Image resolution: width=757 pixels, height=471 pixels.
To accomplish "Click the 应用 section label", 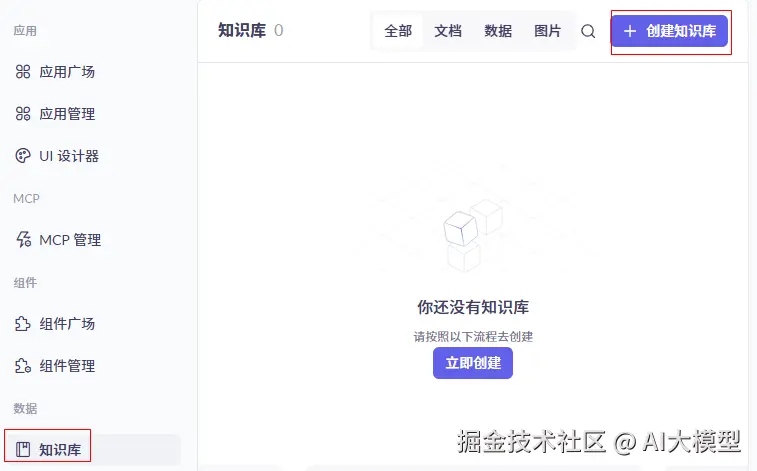I will point(25,31).
